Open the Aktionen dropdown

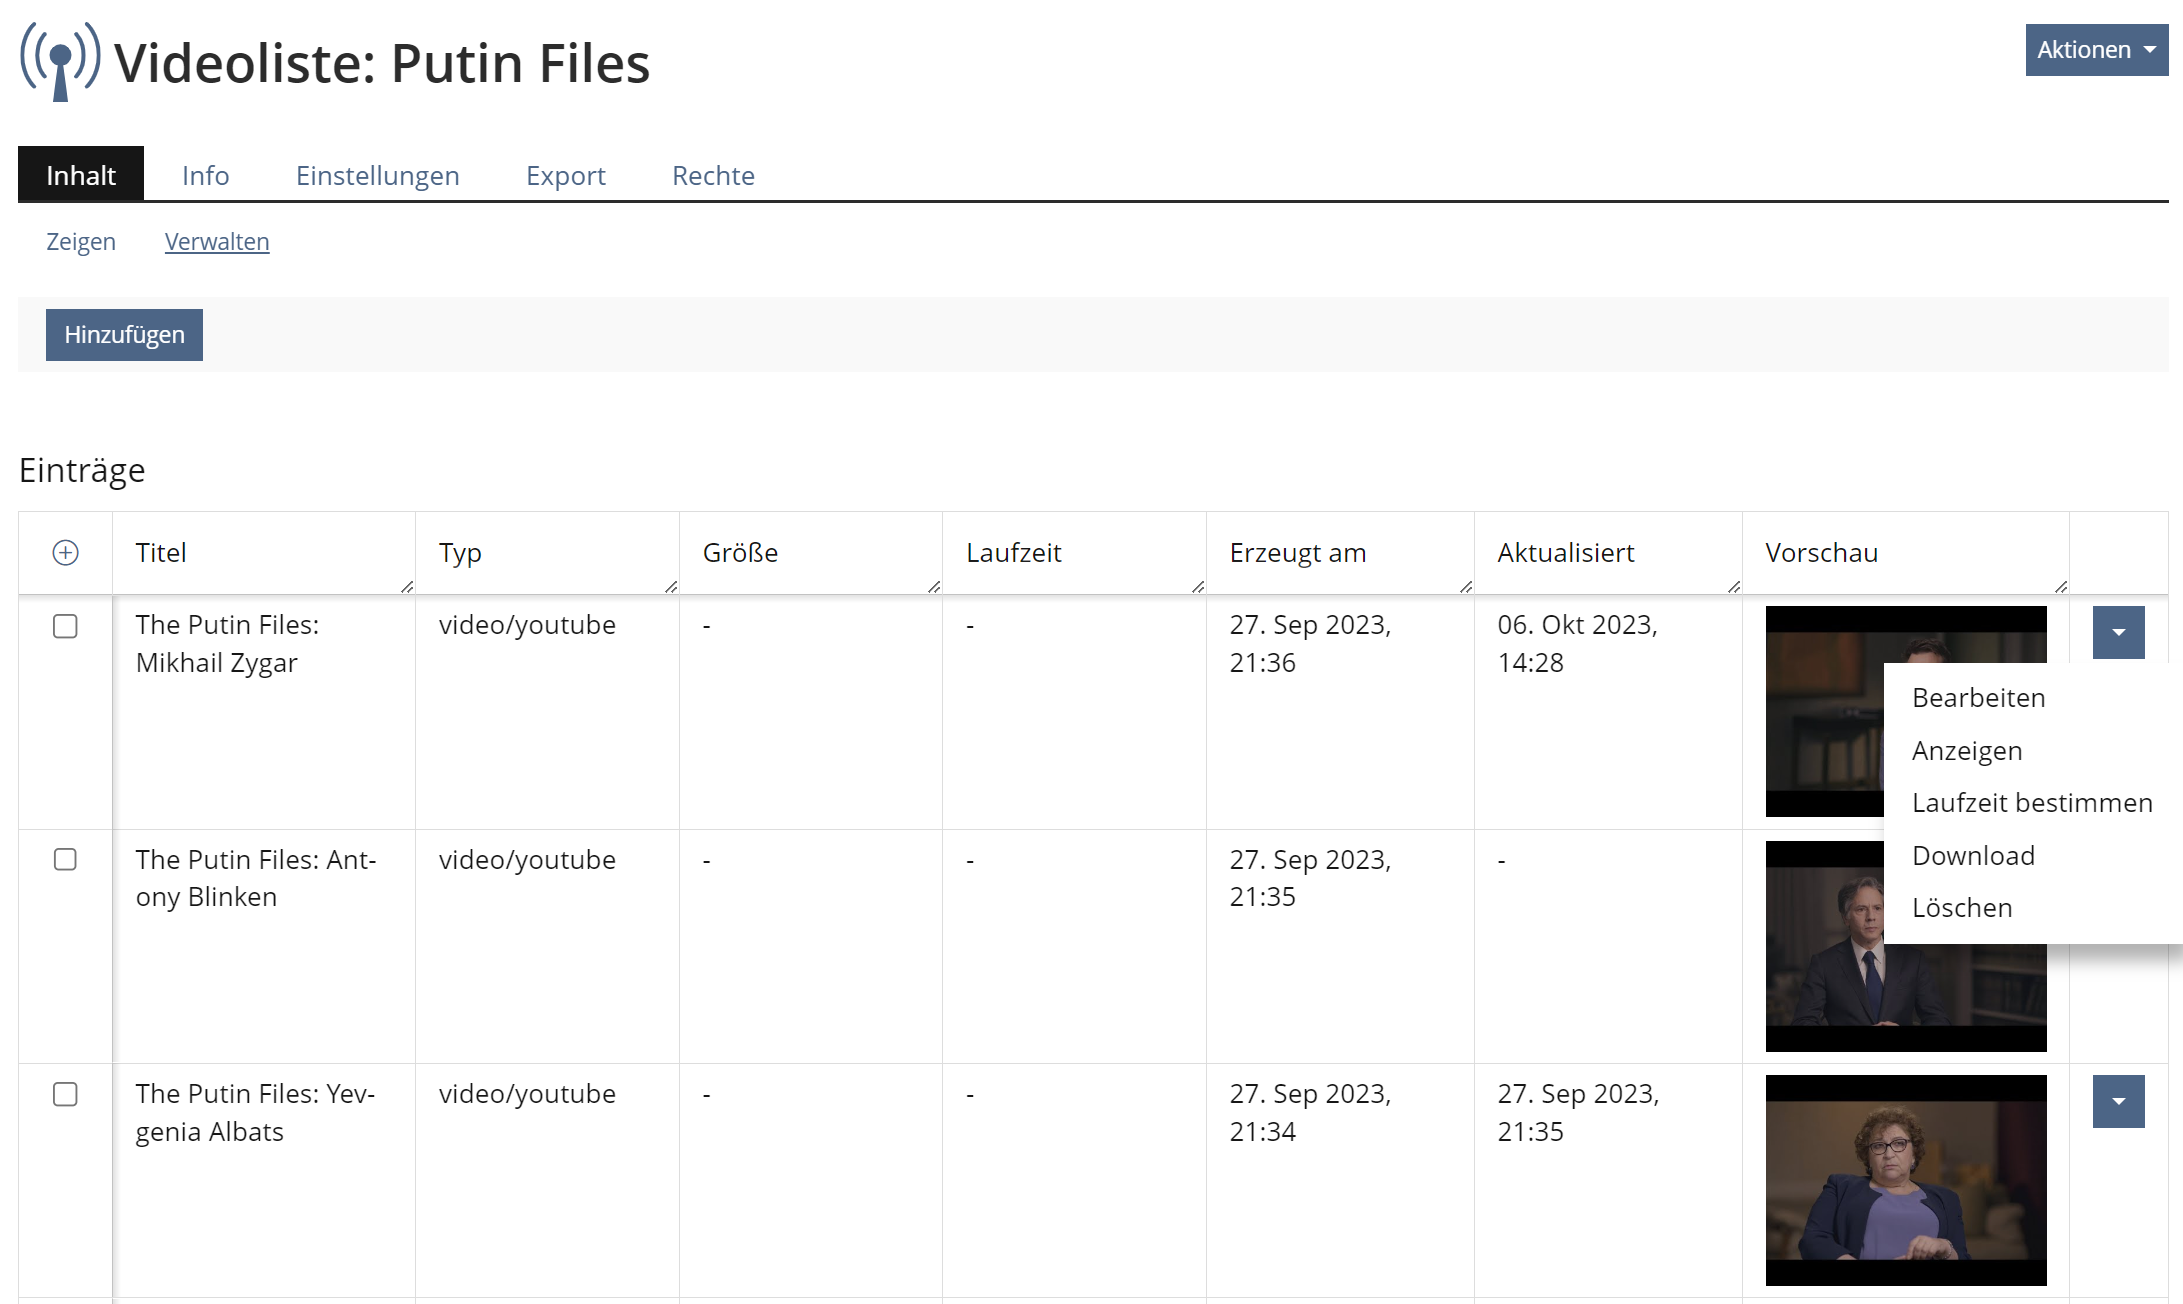click(x=2096, y=50)
